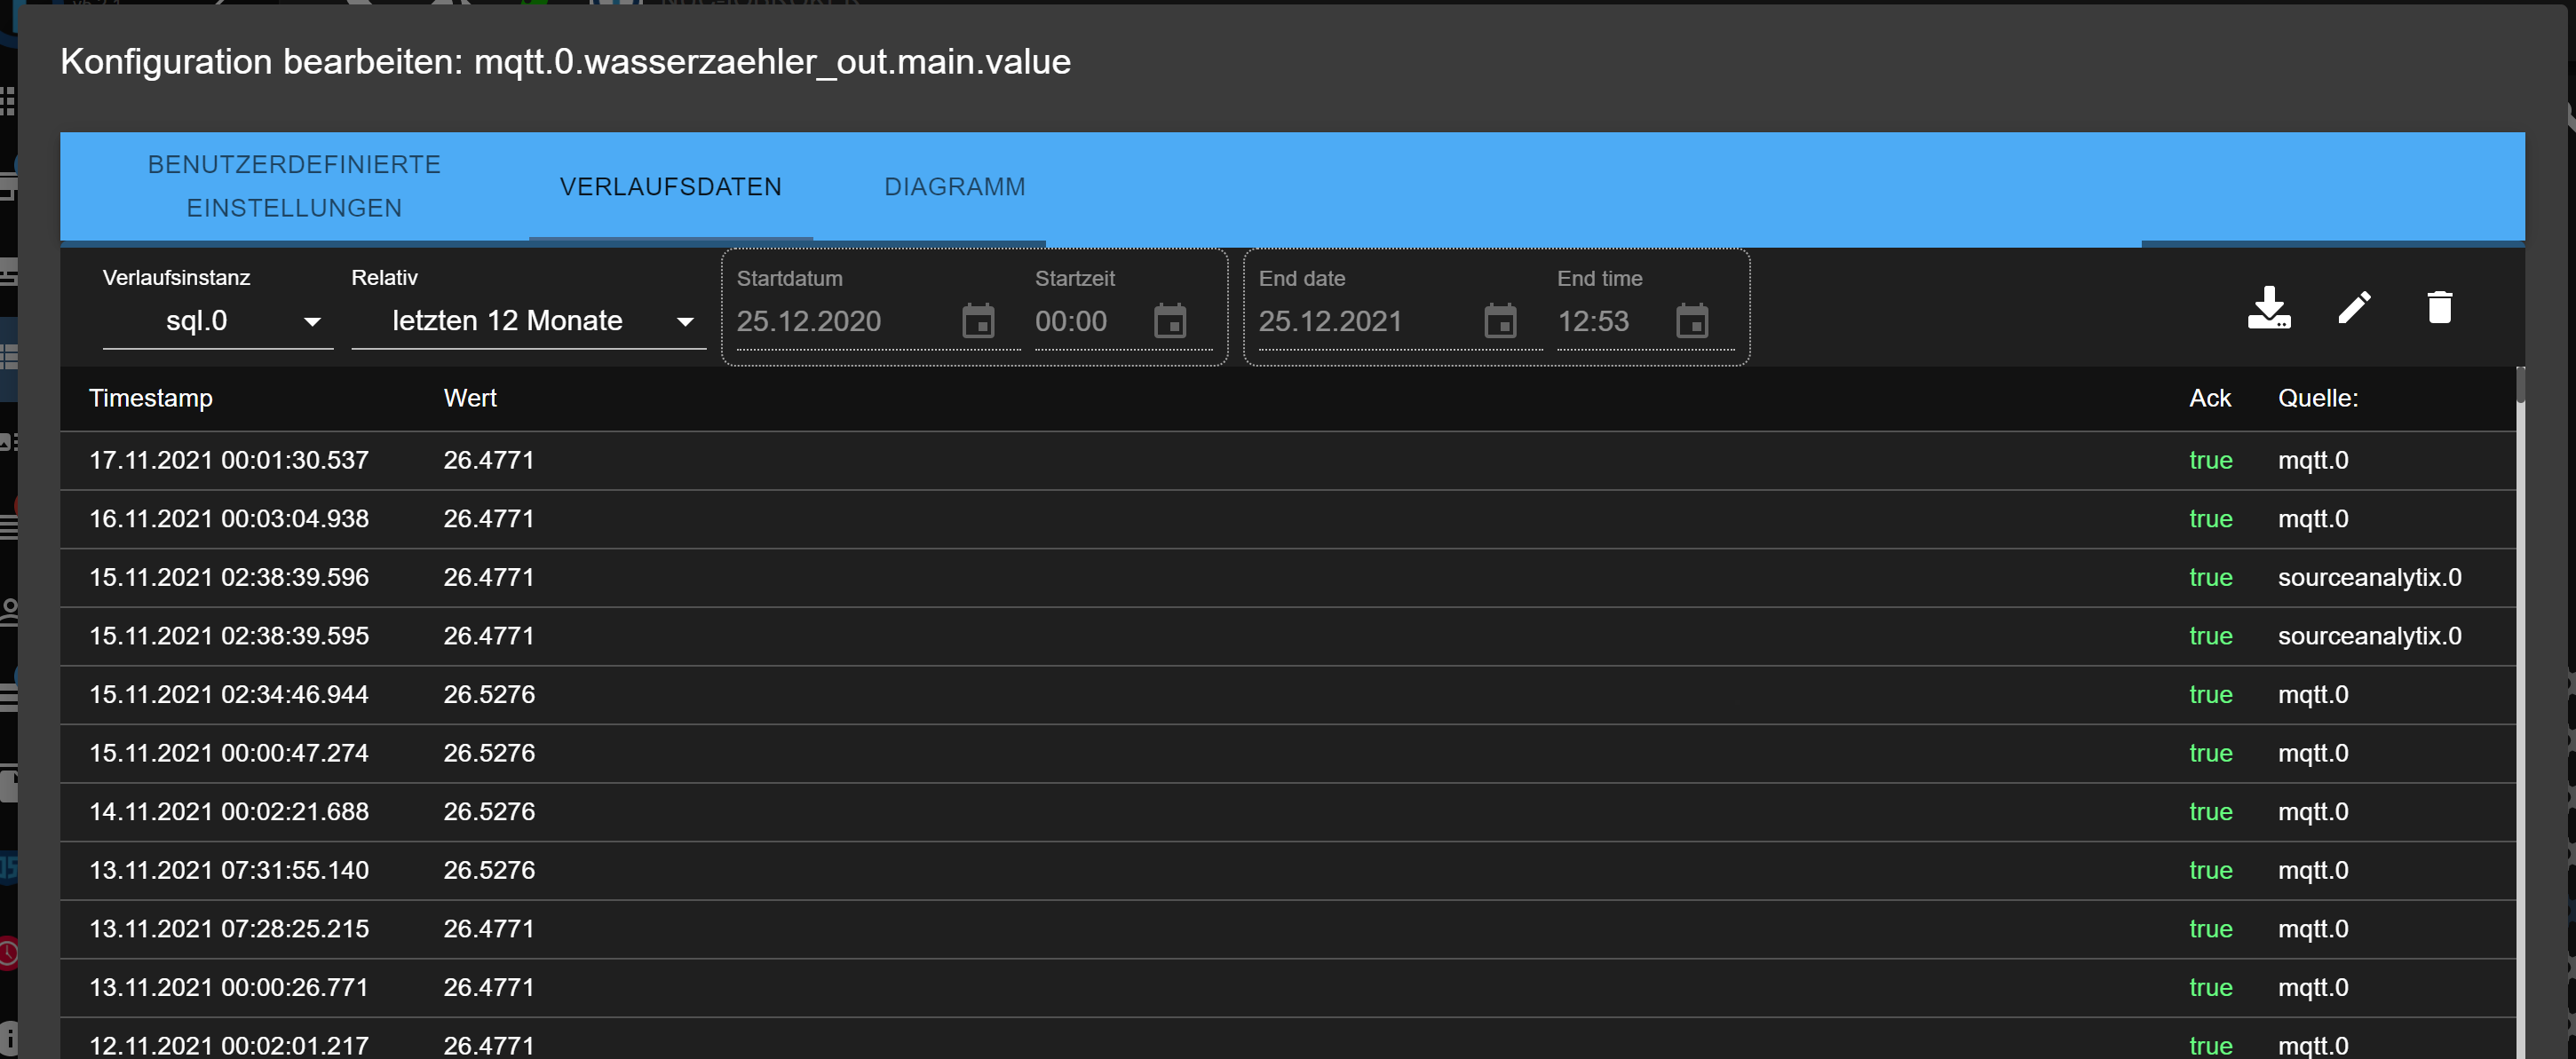
Task: Select row 17.11.2021 00:01:30.537
Action: pos(1287,461)
